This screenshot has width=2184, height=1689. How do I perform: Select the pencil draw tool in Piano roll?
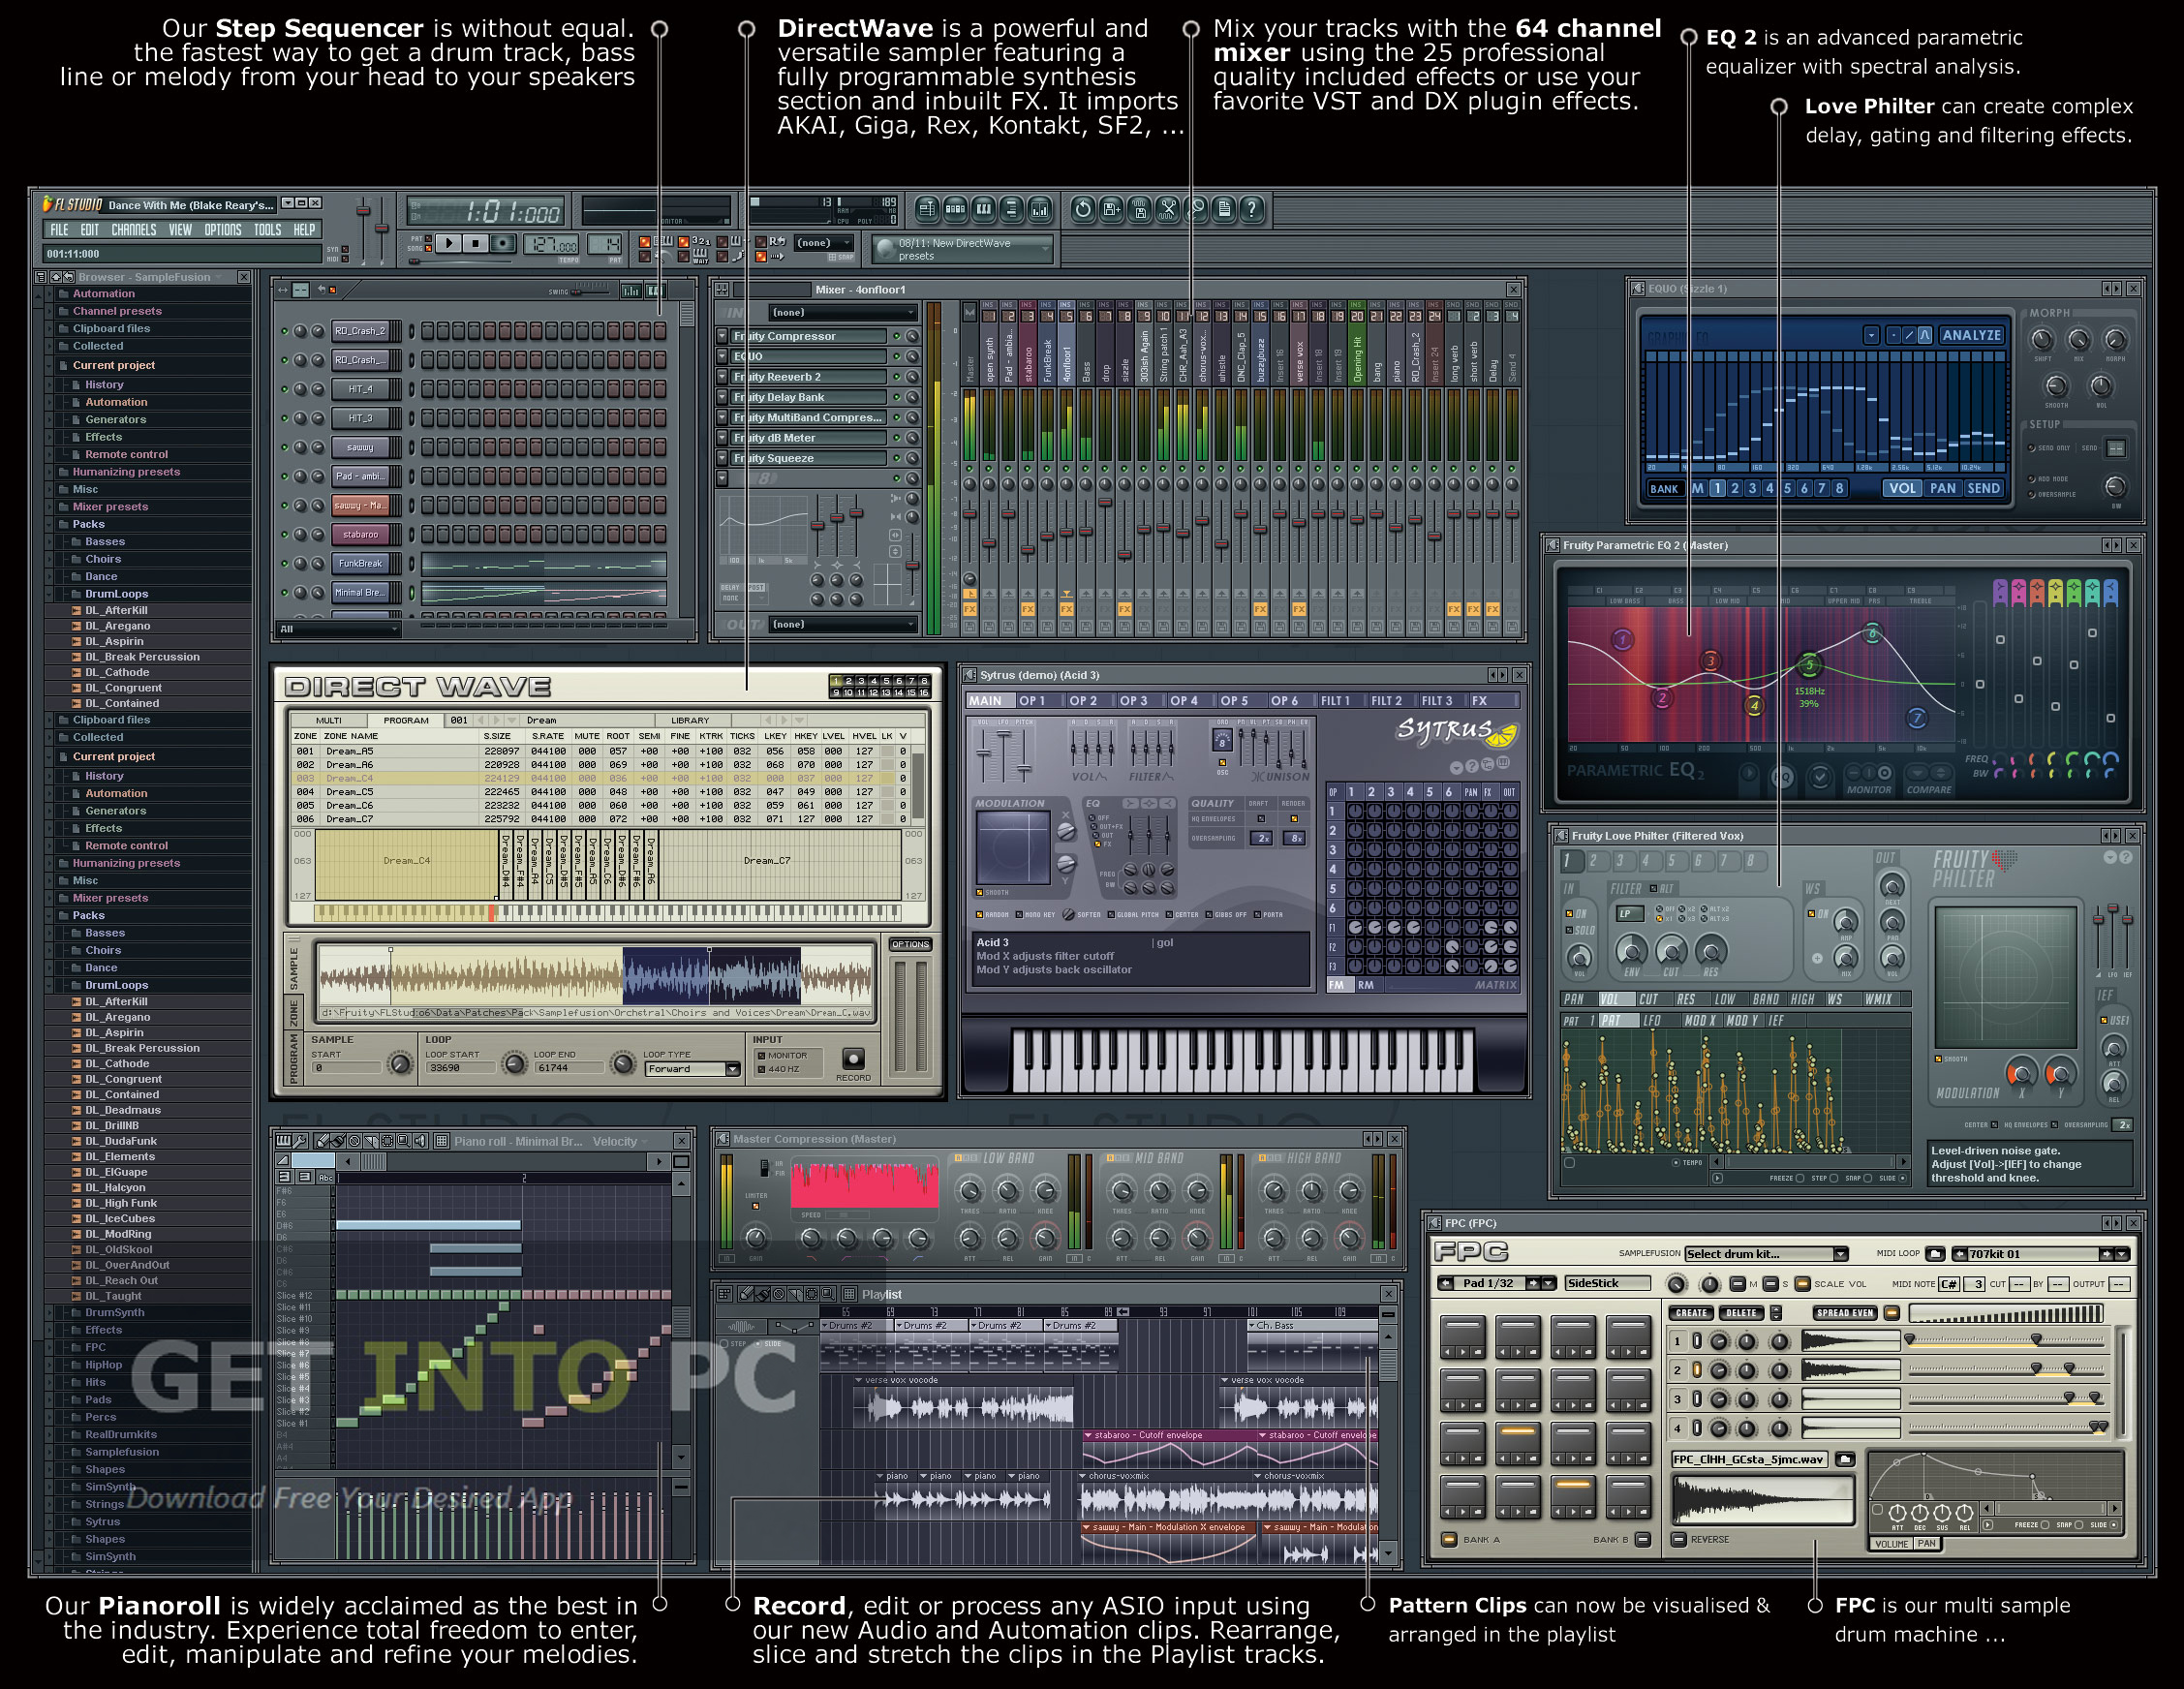click(323, 1141)
